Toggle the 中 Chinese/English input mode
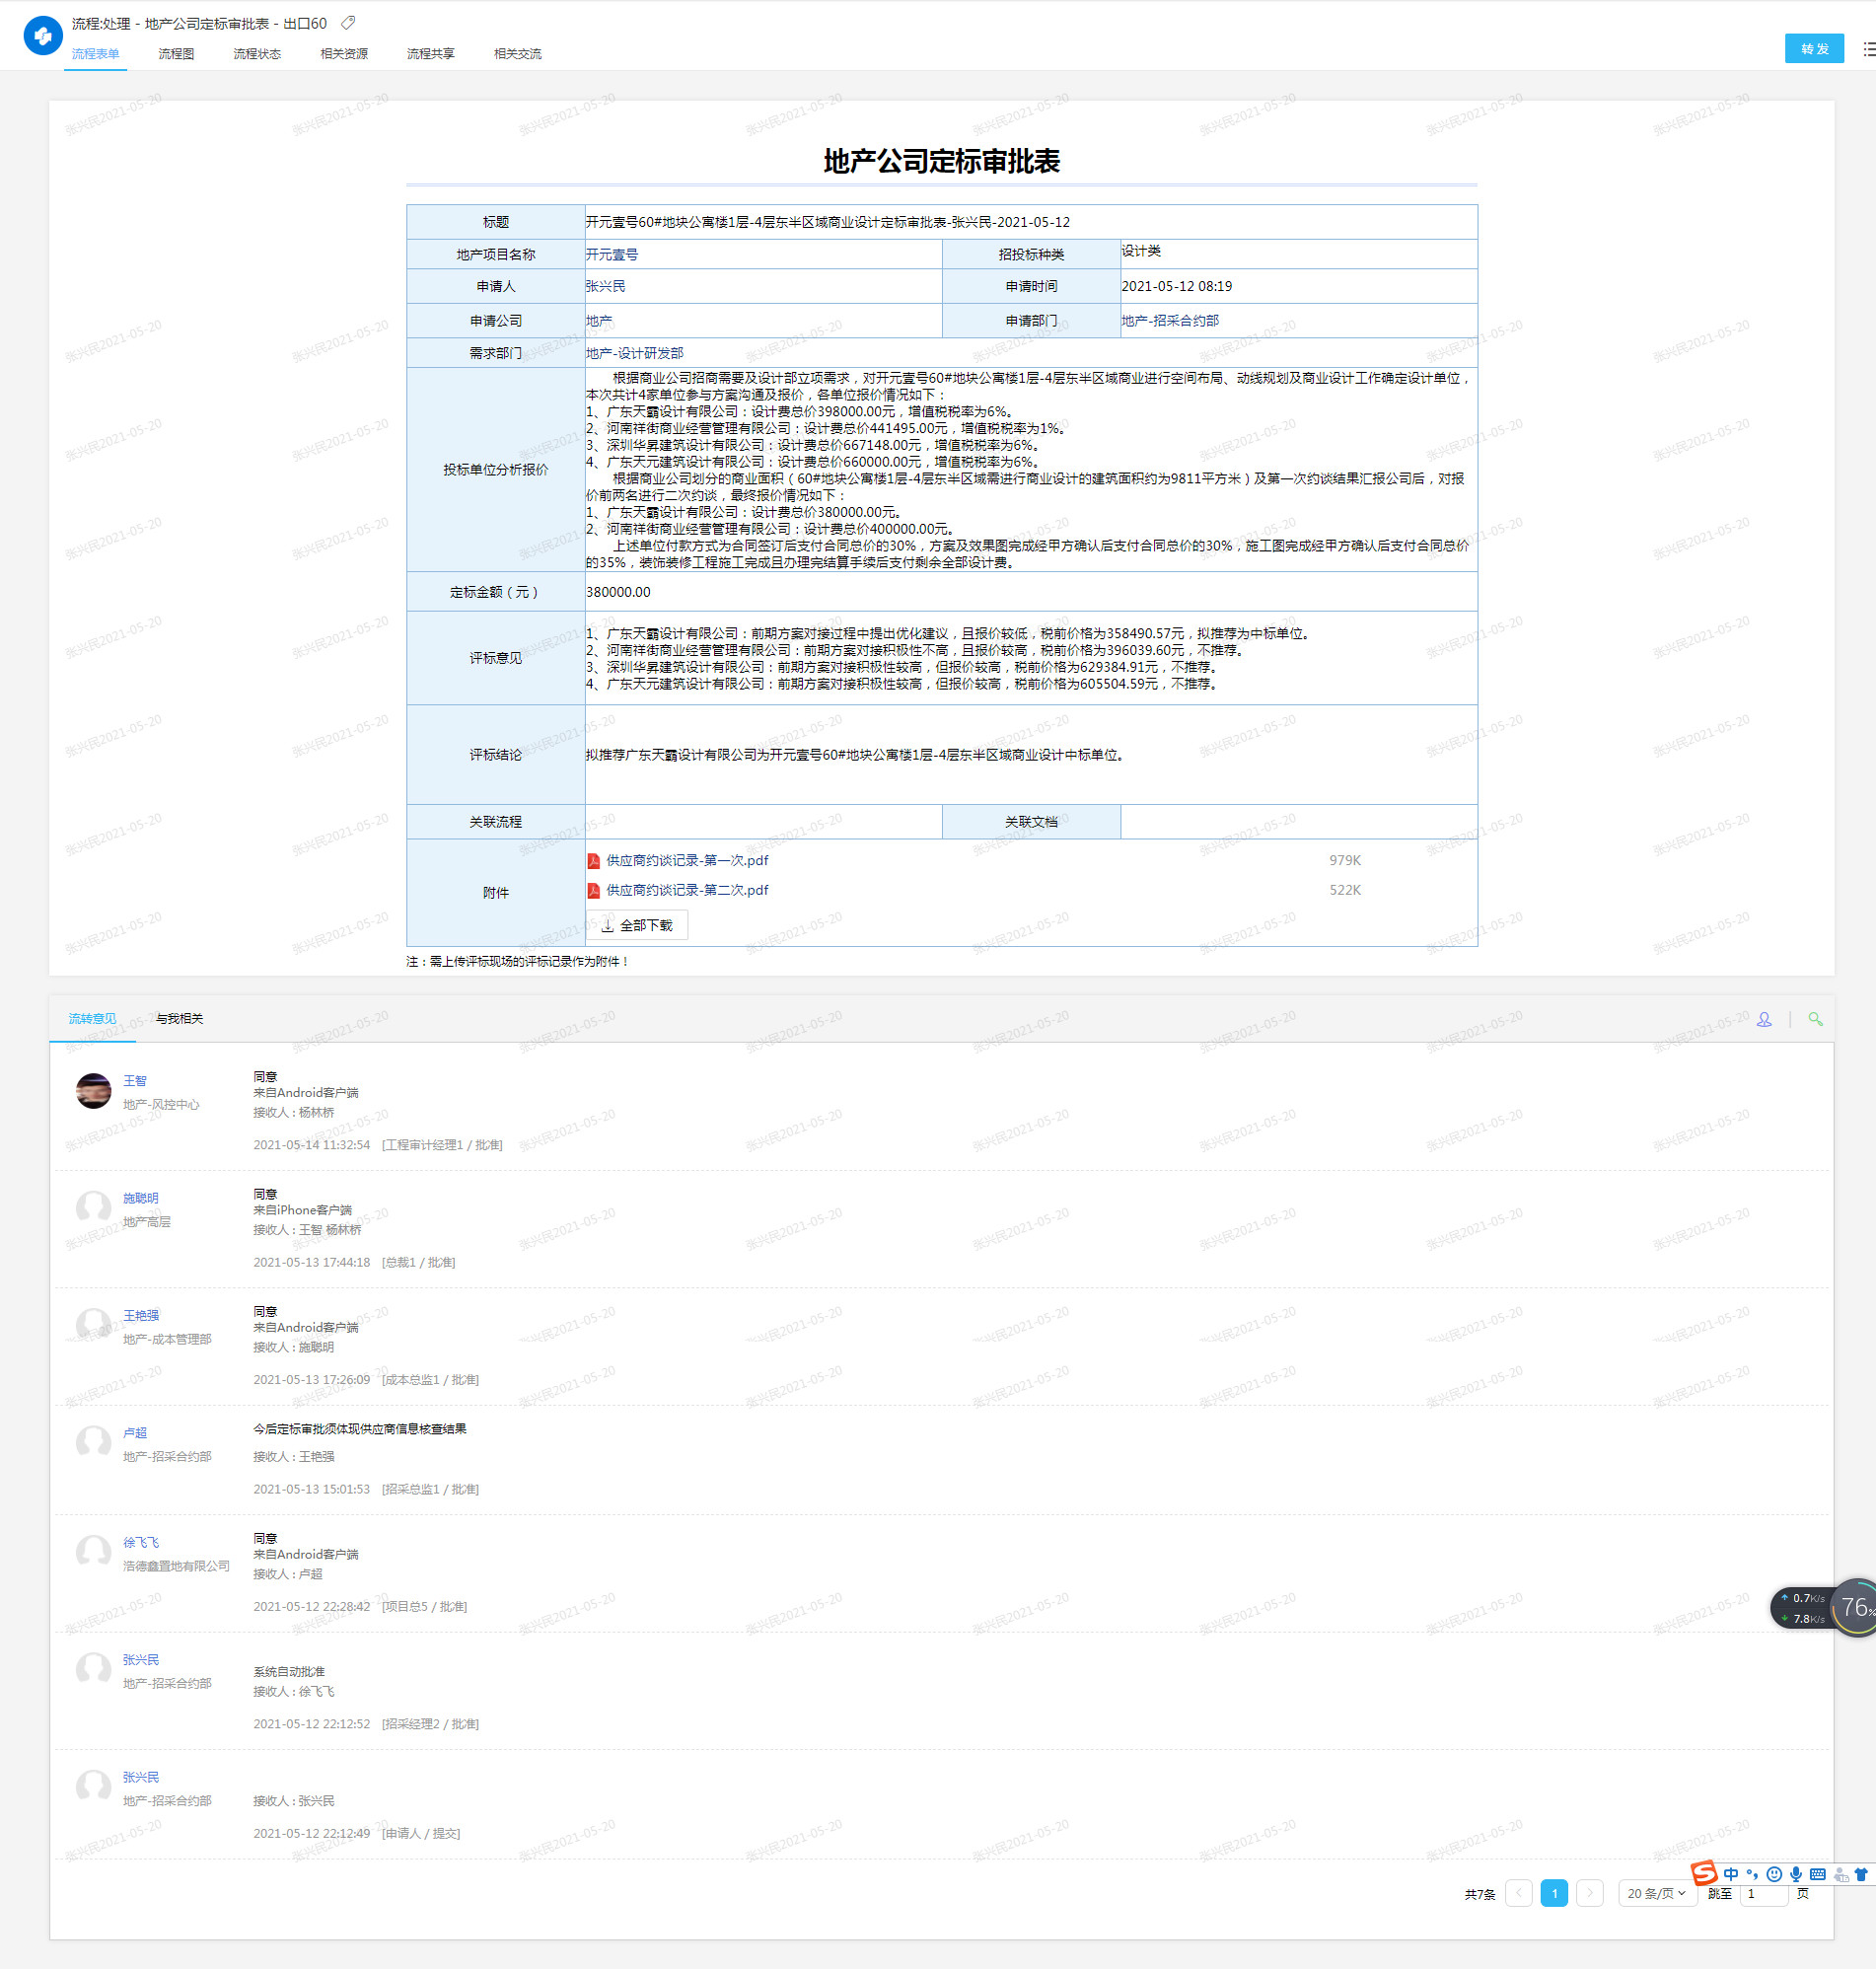Viewport: 1876px width, 1969px height. (x=1731, y=1874)
